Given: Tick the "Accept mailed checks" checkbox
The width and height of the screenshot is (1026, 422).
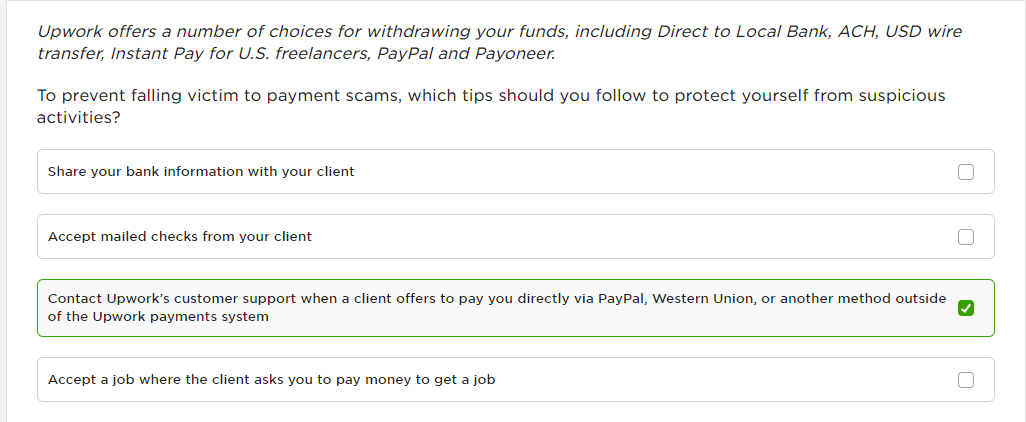Looking at the screenshot, I should tap(965, 237).
